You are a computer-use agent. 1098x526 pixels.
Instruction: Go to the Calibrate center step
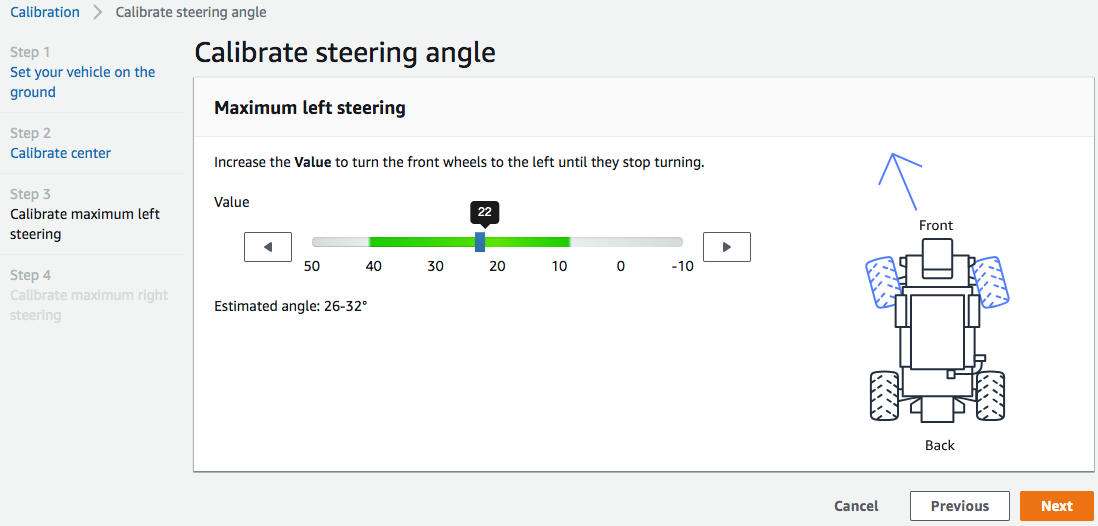[x=60, y=153]
